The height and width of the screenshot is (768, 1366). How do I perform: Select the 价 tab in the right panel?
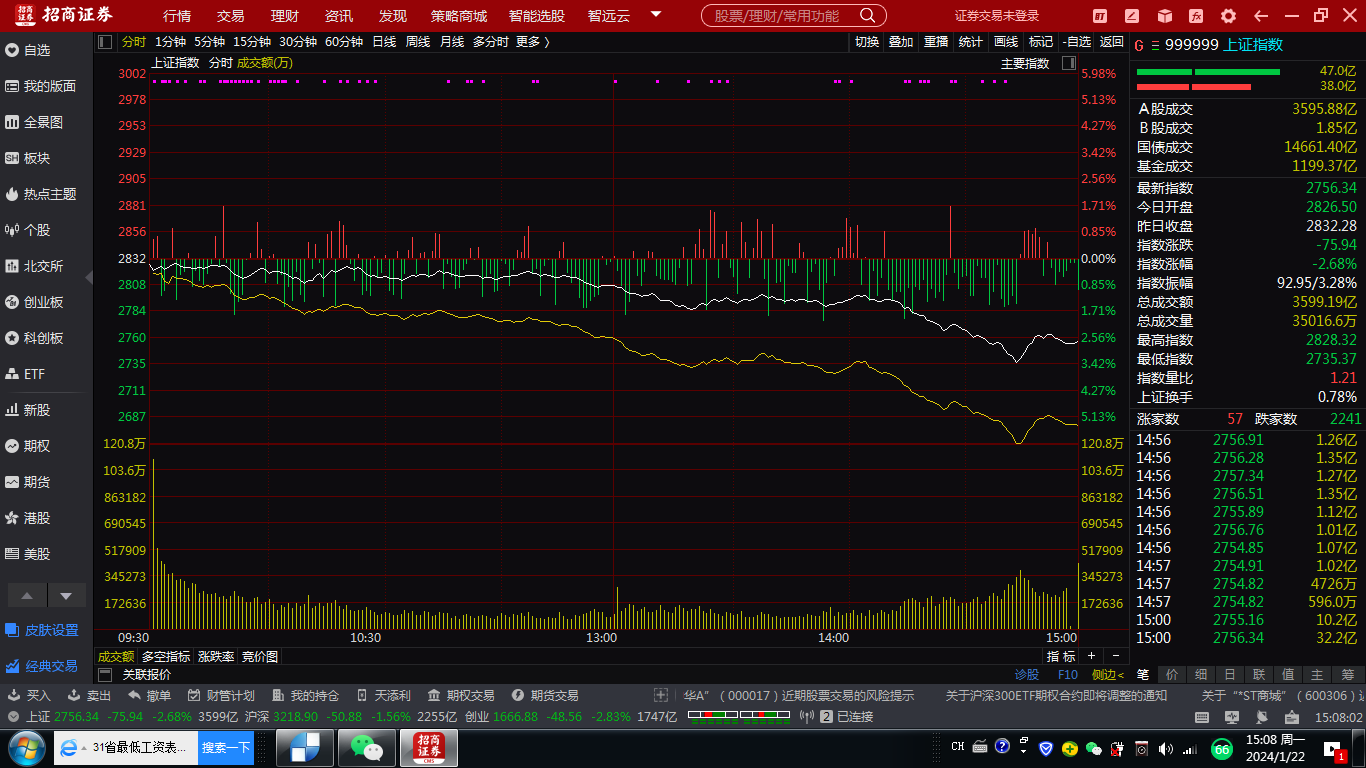pos(1172,674)
